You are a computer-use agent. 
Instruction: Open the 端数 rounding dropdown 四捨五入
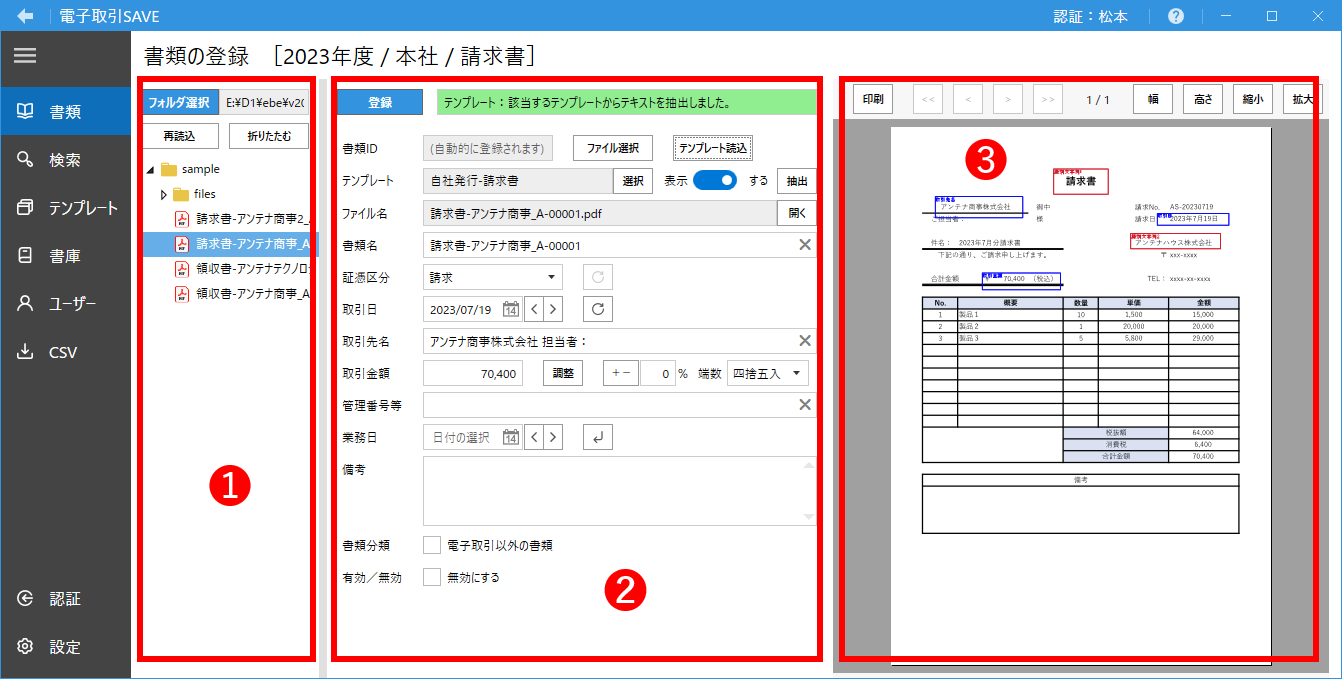pos(767,373)
